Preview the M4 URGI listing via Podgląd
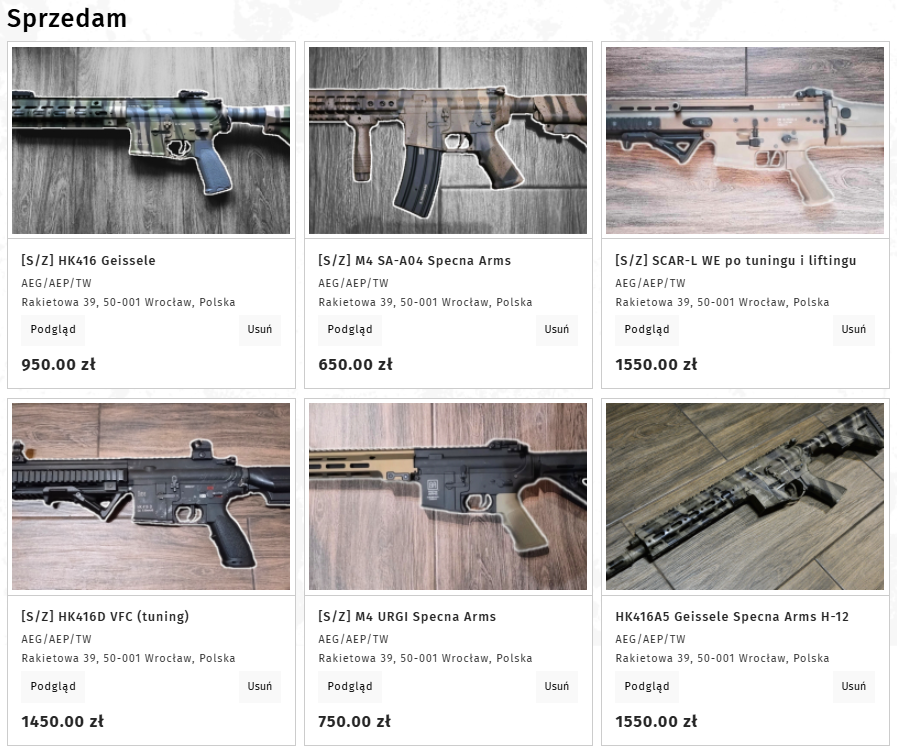This screenshot has width=897, height=751. (x=350, y=686)
